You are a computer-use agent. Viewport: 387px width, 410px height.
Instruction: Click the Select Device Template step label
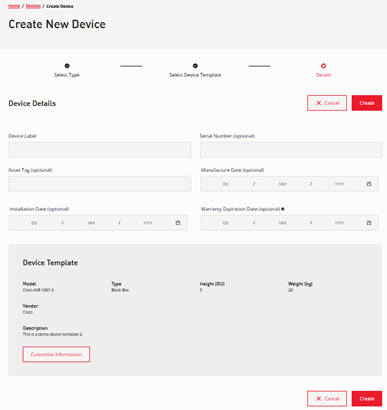pos(195,75)
